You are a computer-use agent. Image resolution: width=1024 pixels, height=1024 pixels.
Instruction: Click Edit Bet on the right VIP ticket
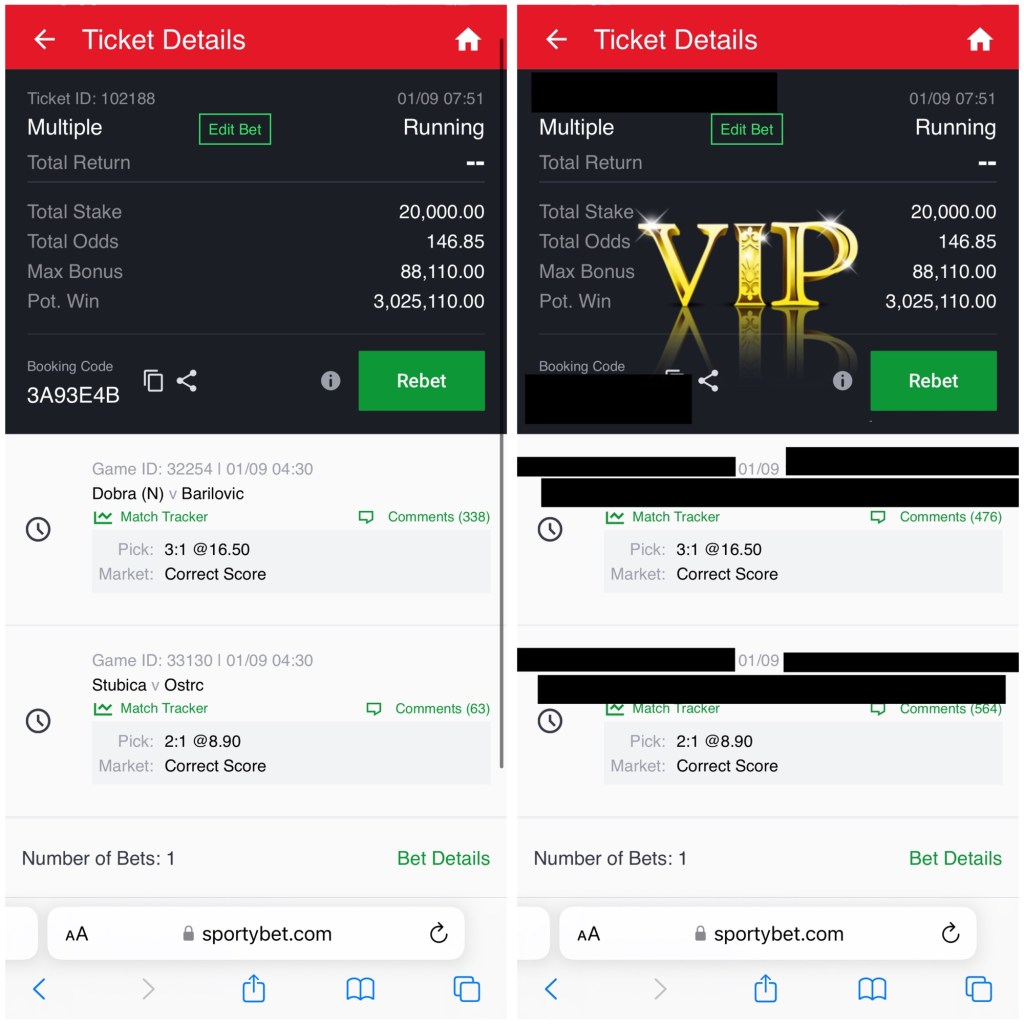coord(746,129)
